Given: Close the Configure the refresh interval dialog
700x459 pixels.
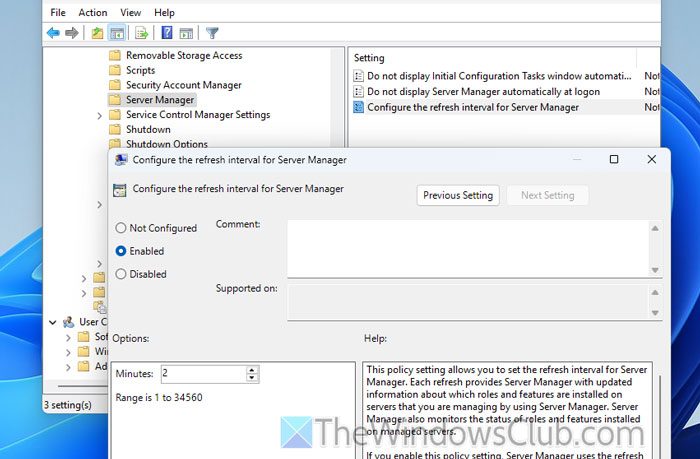Looking at the screenshot, I should [652, 159].
